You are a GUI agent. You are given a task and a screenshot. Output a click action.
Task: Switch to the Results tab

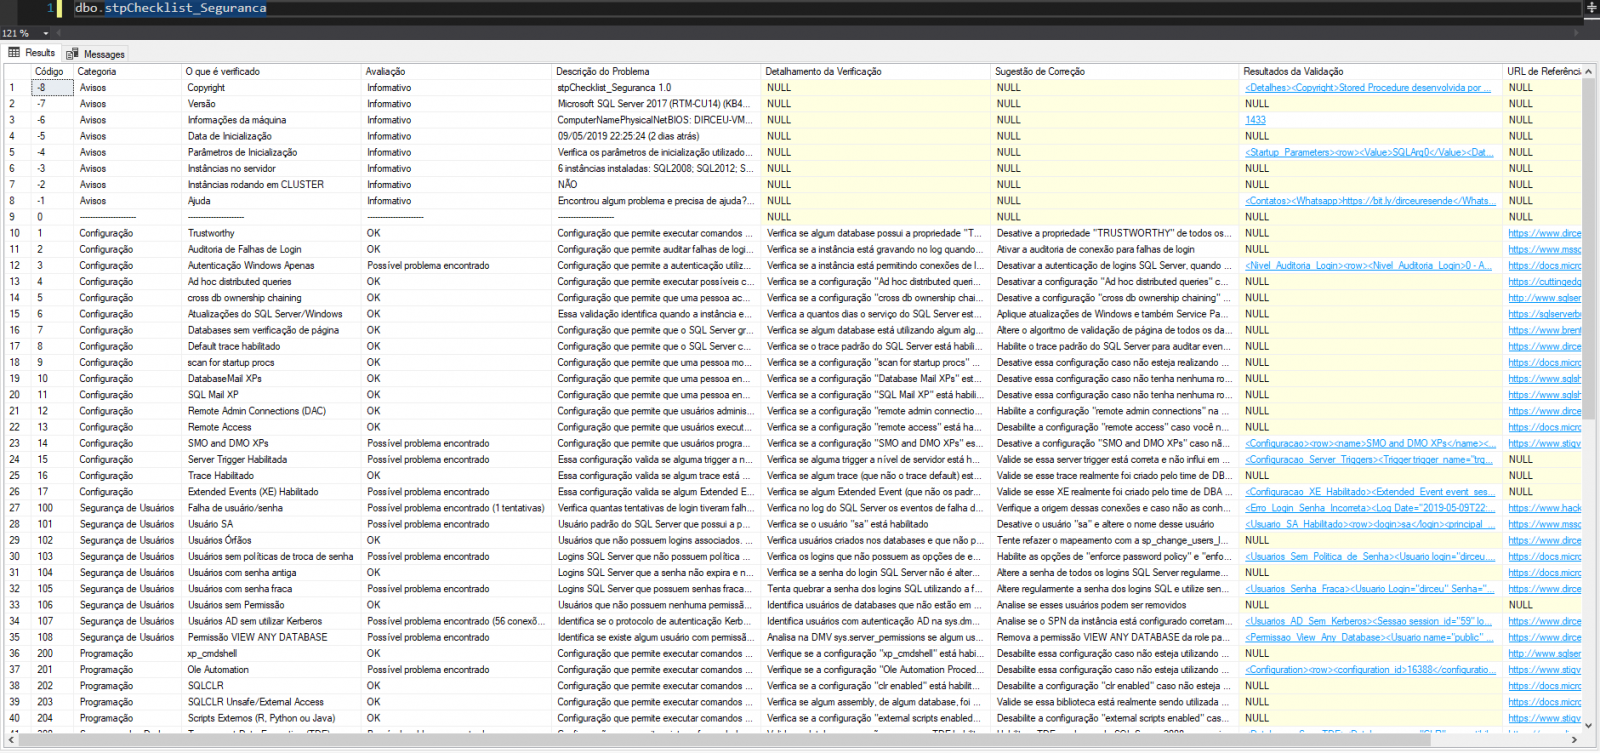[32, 53]
